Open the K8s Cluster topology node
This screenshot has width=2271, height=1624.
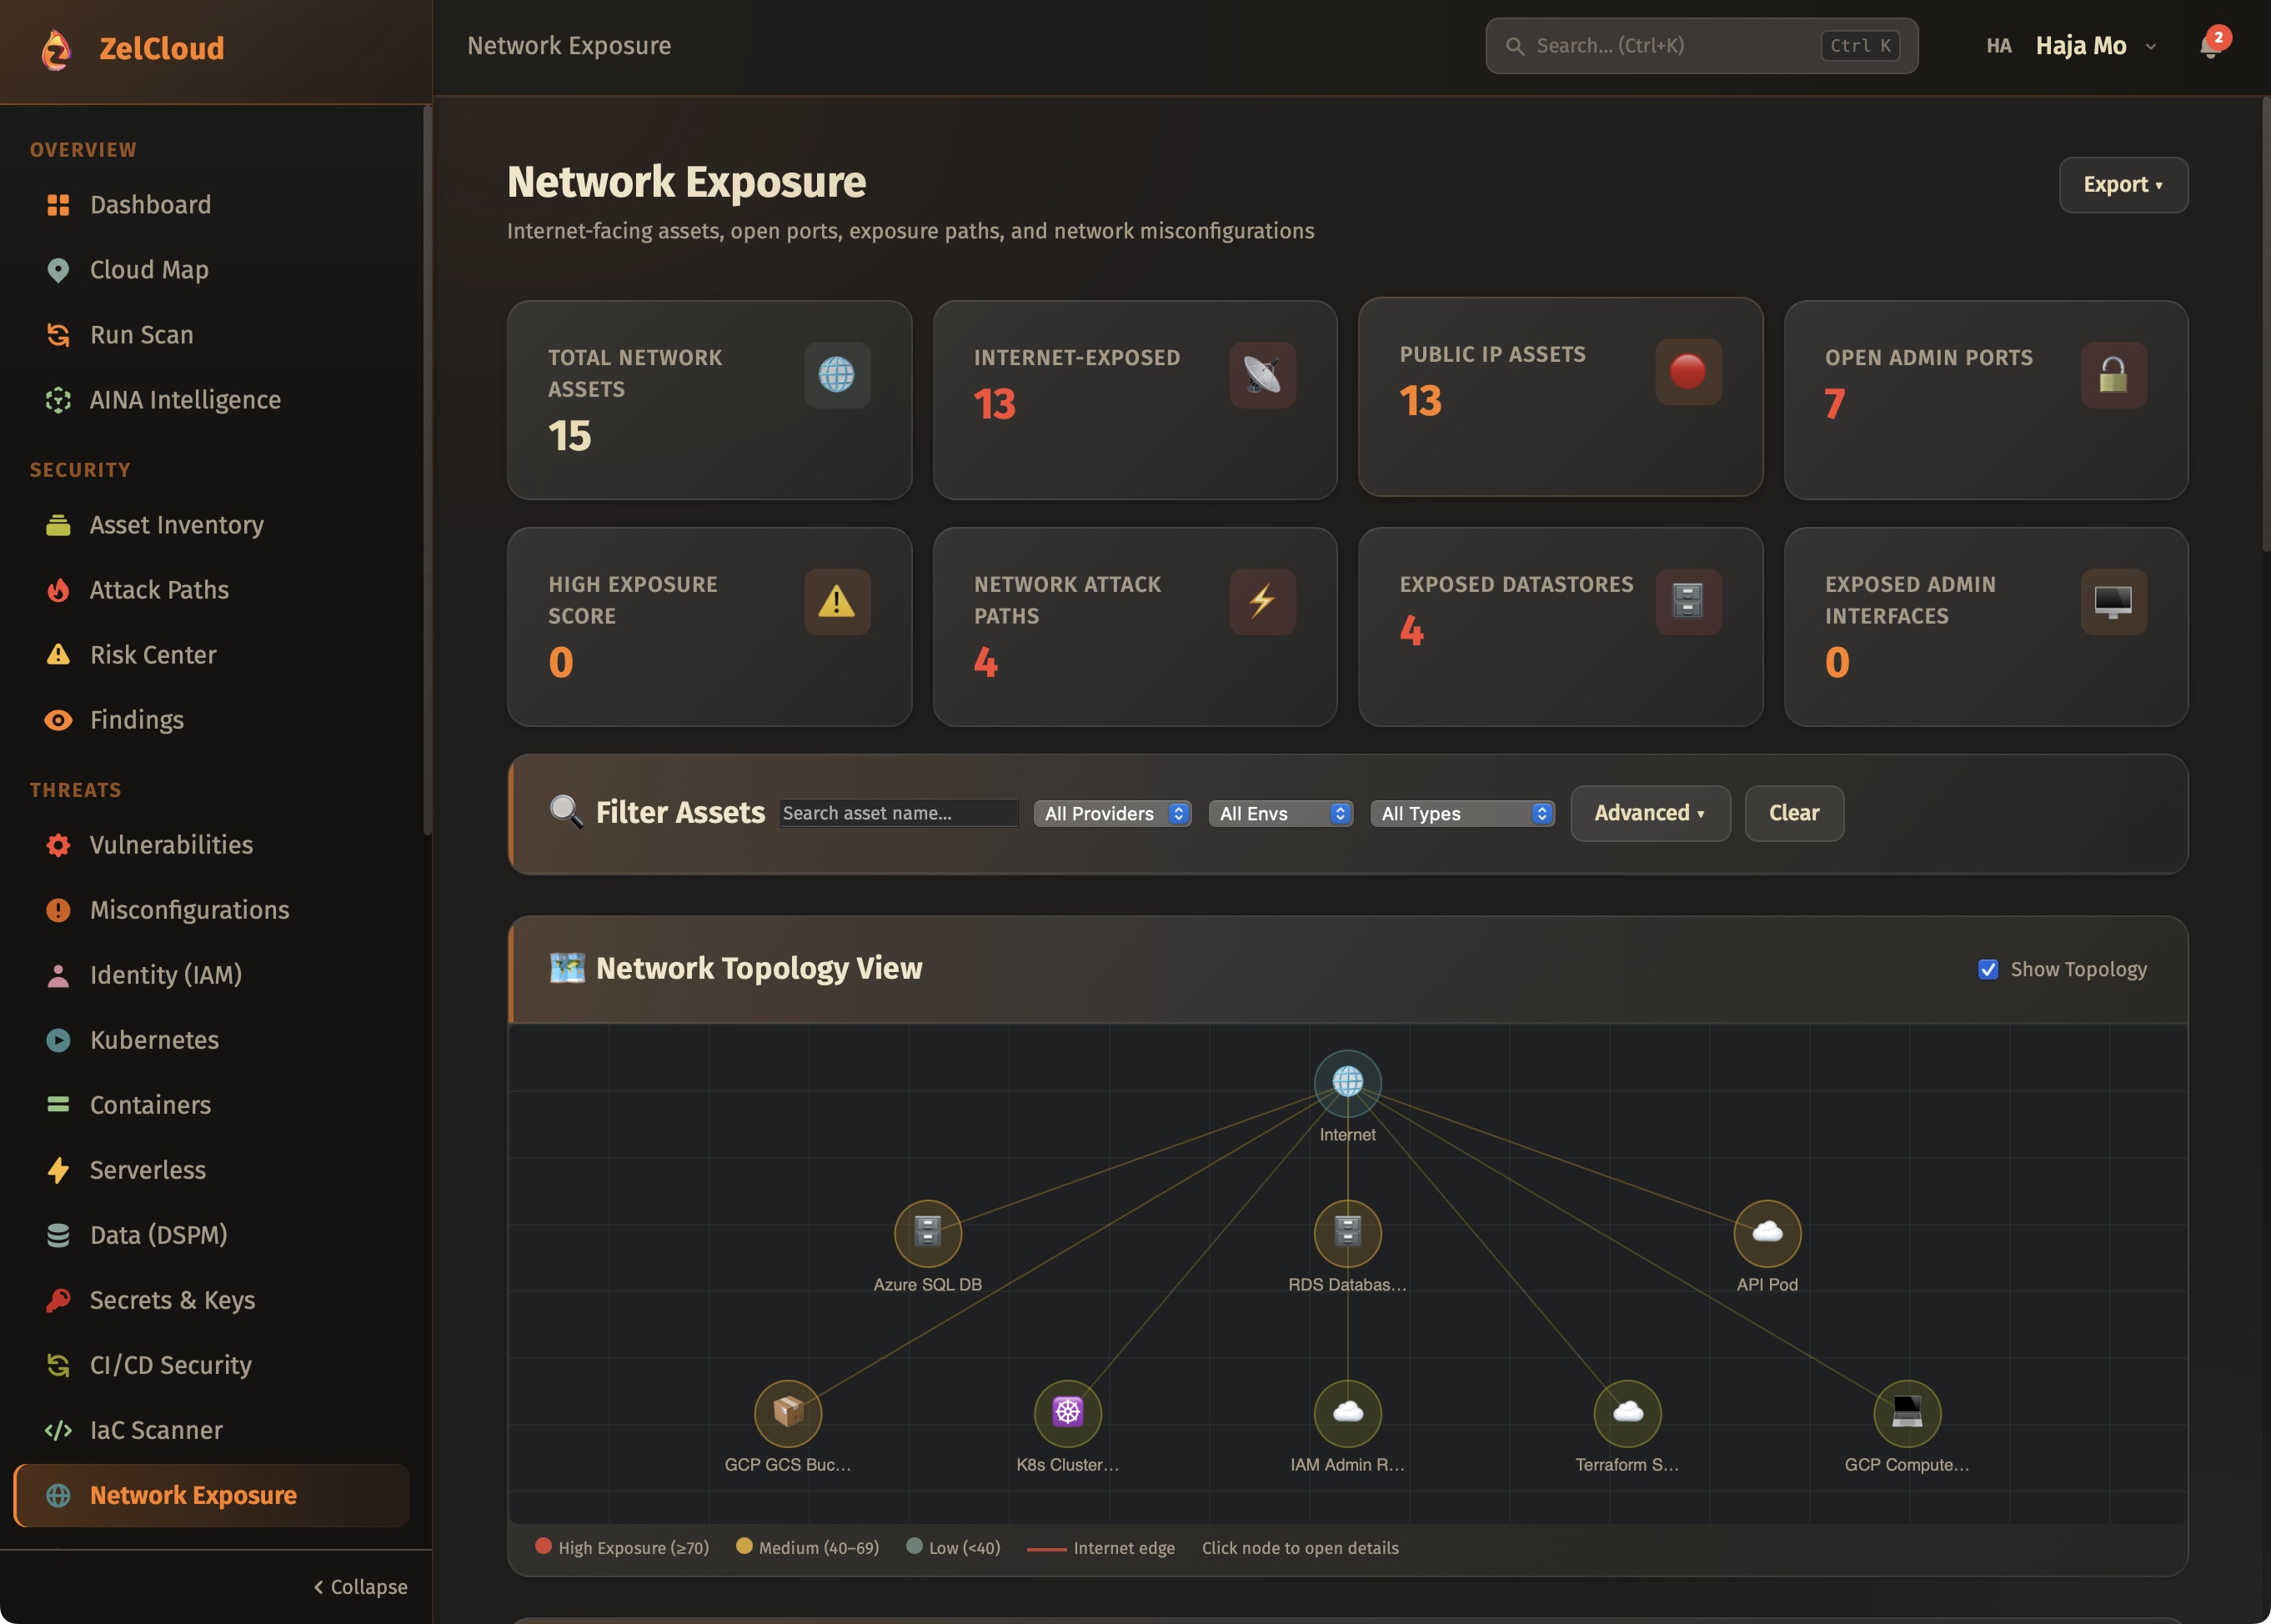[1067, 1412]
